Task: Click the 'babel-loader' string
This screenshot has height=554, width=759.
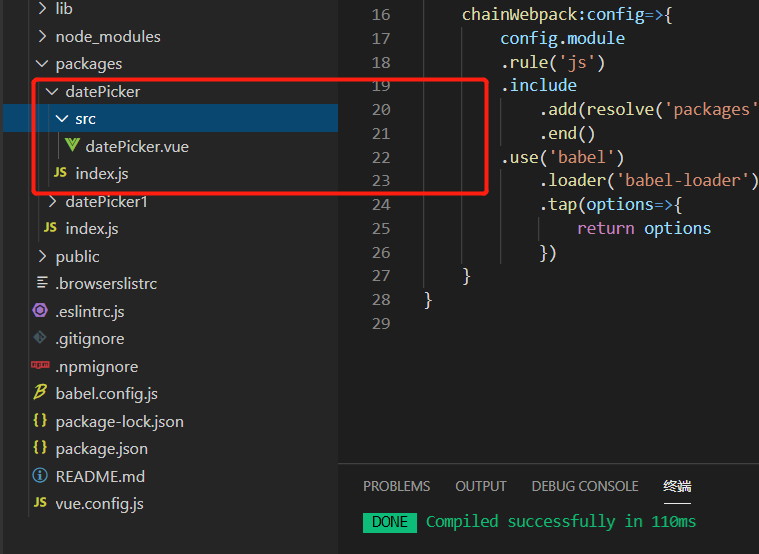Action: tap(682, 181)
